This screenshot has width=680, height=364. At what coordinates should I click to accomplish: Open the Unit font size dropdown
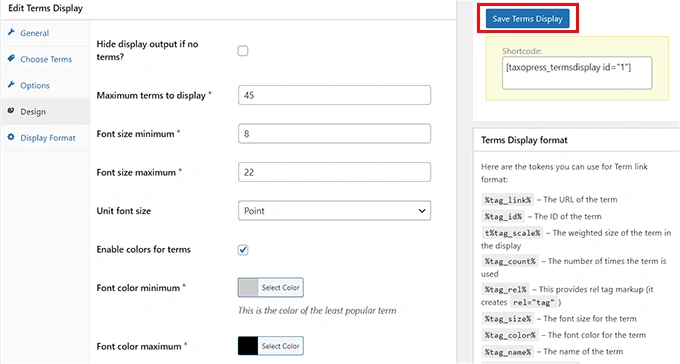pyautogui.click(x=334, y=211)
